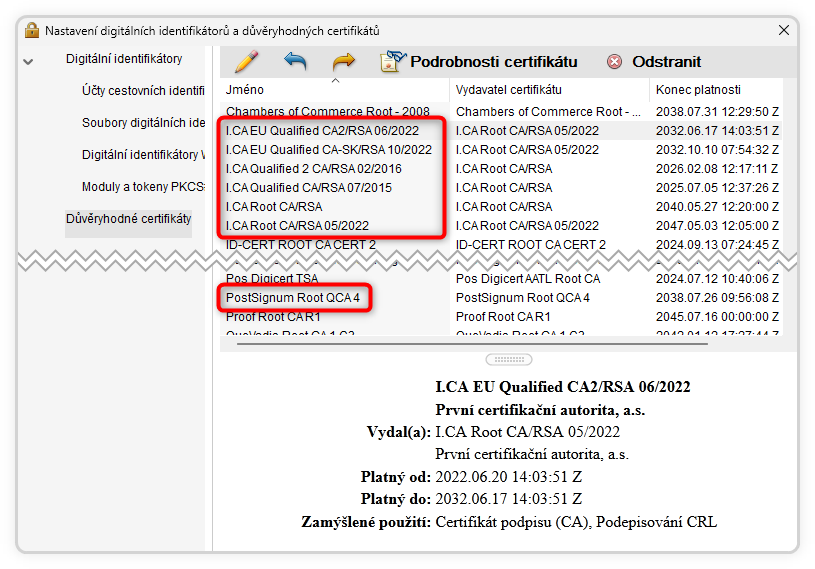Screen dimensions: 815x569
Task: Select Moduly a tokeny PKCS item
Action: (x=143, y=187)
